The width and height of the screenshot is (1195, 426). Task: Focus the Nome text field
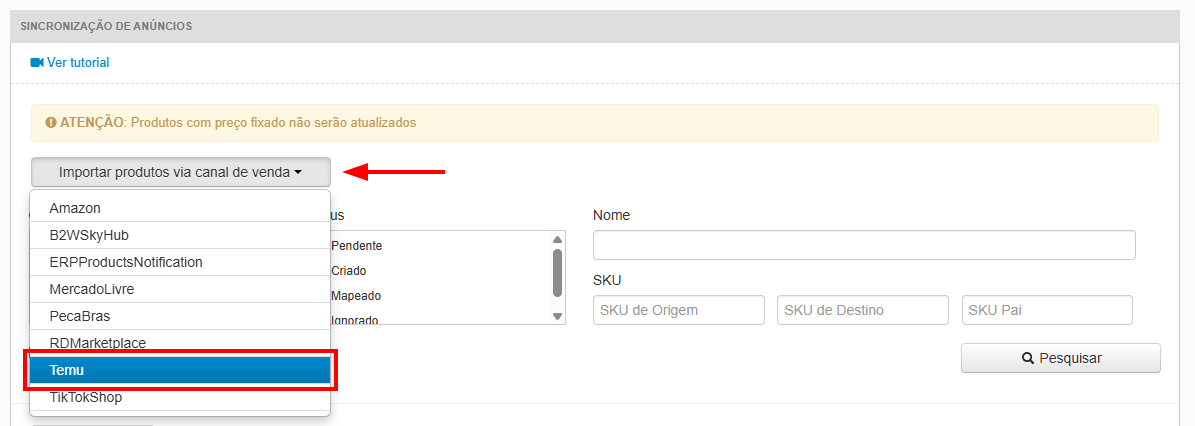864,245
